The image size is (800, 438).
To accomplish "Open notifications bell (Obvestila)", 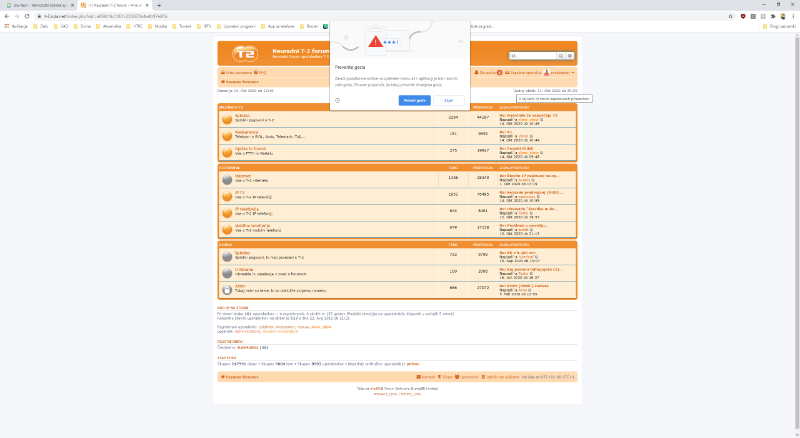I will click(x=488, y=73).
